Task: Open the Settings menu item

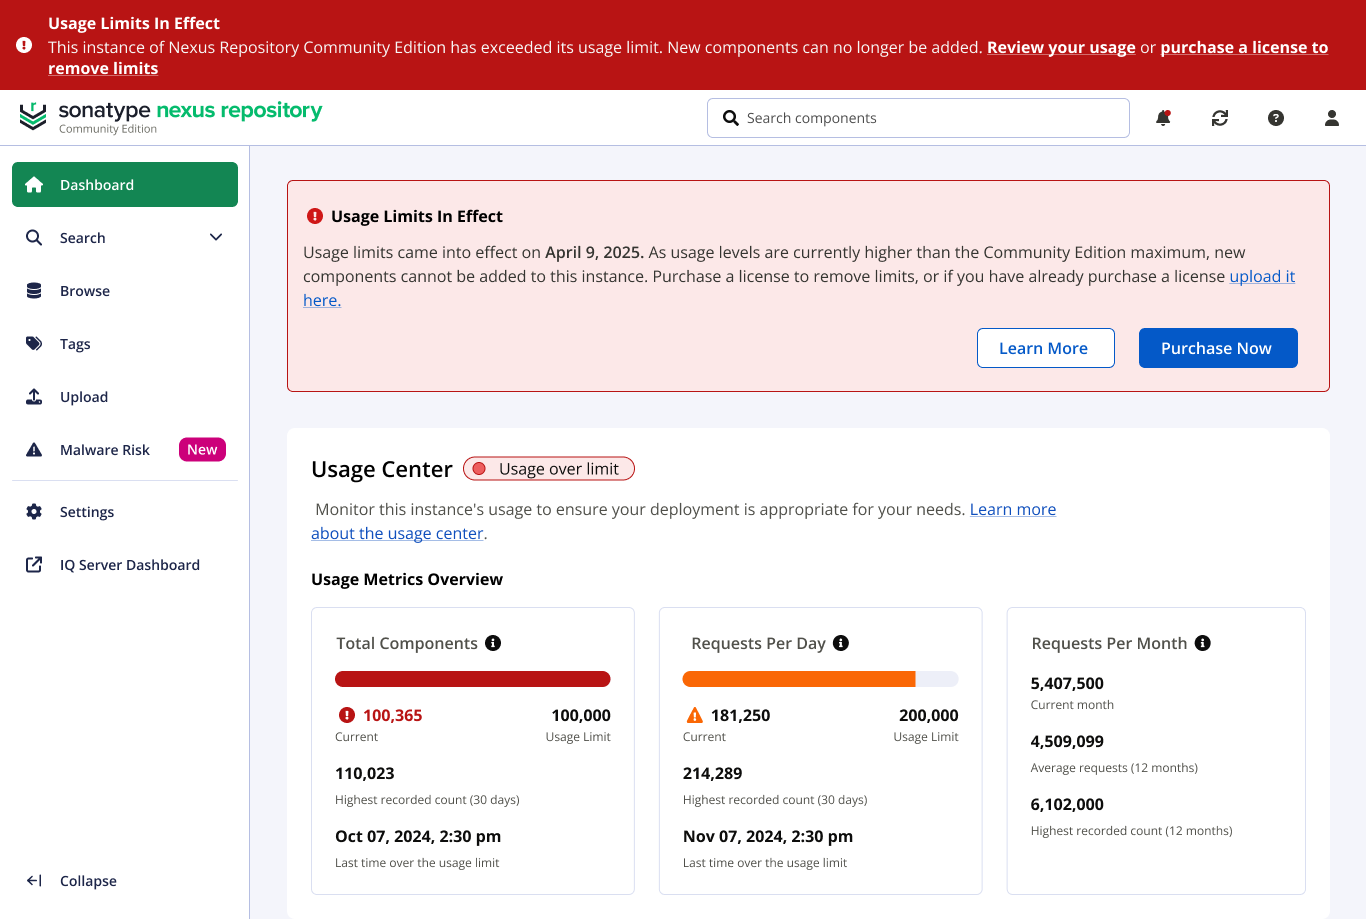Action: point(125,512)
